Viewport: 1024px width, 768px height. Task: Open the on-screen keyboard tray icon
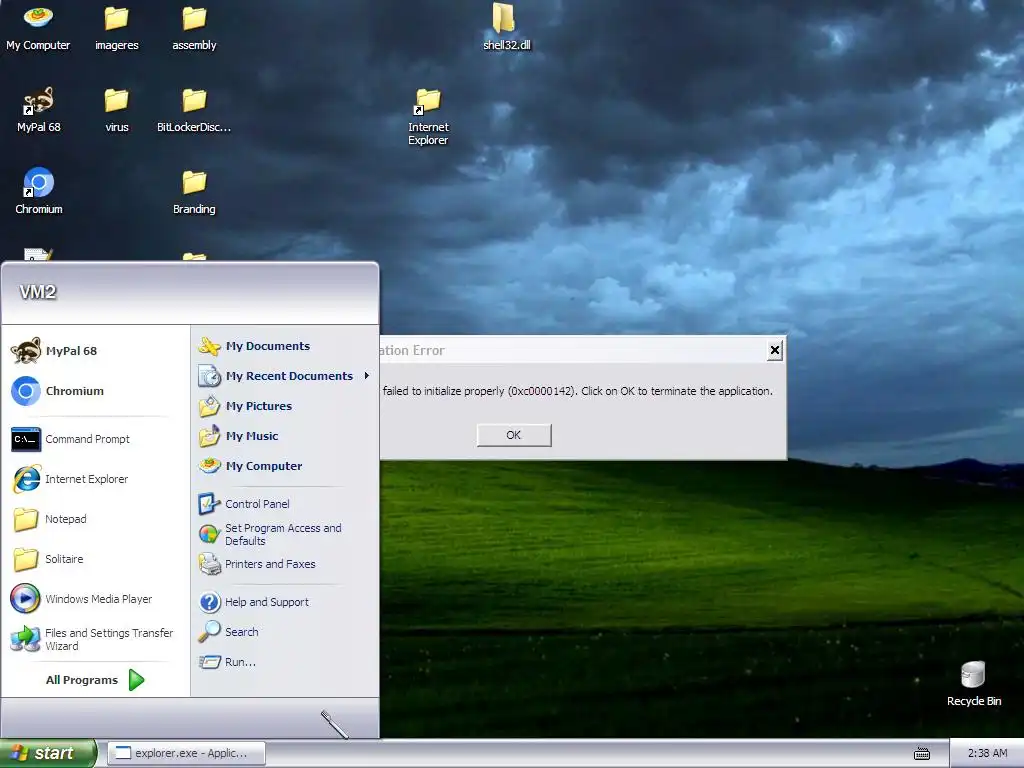(921, 754)
